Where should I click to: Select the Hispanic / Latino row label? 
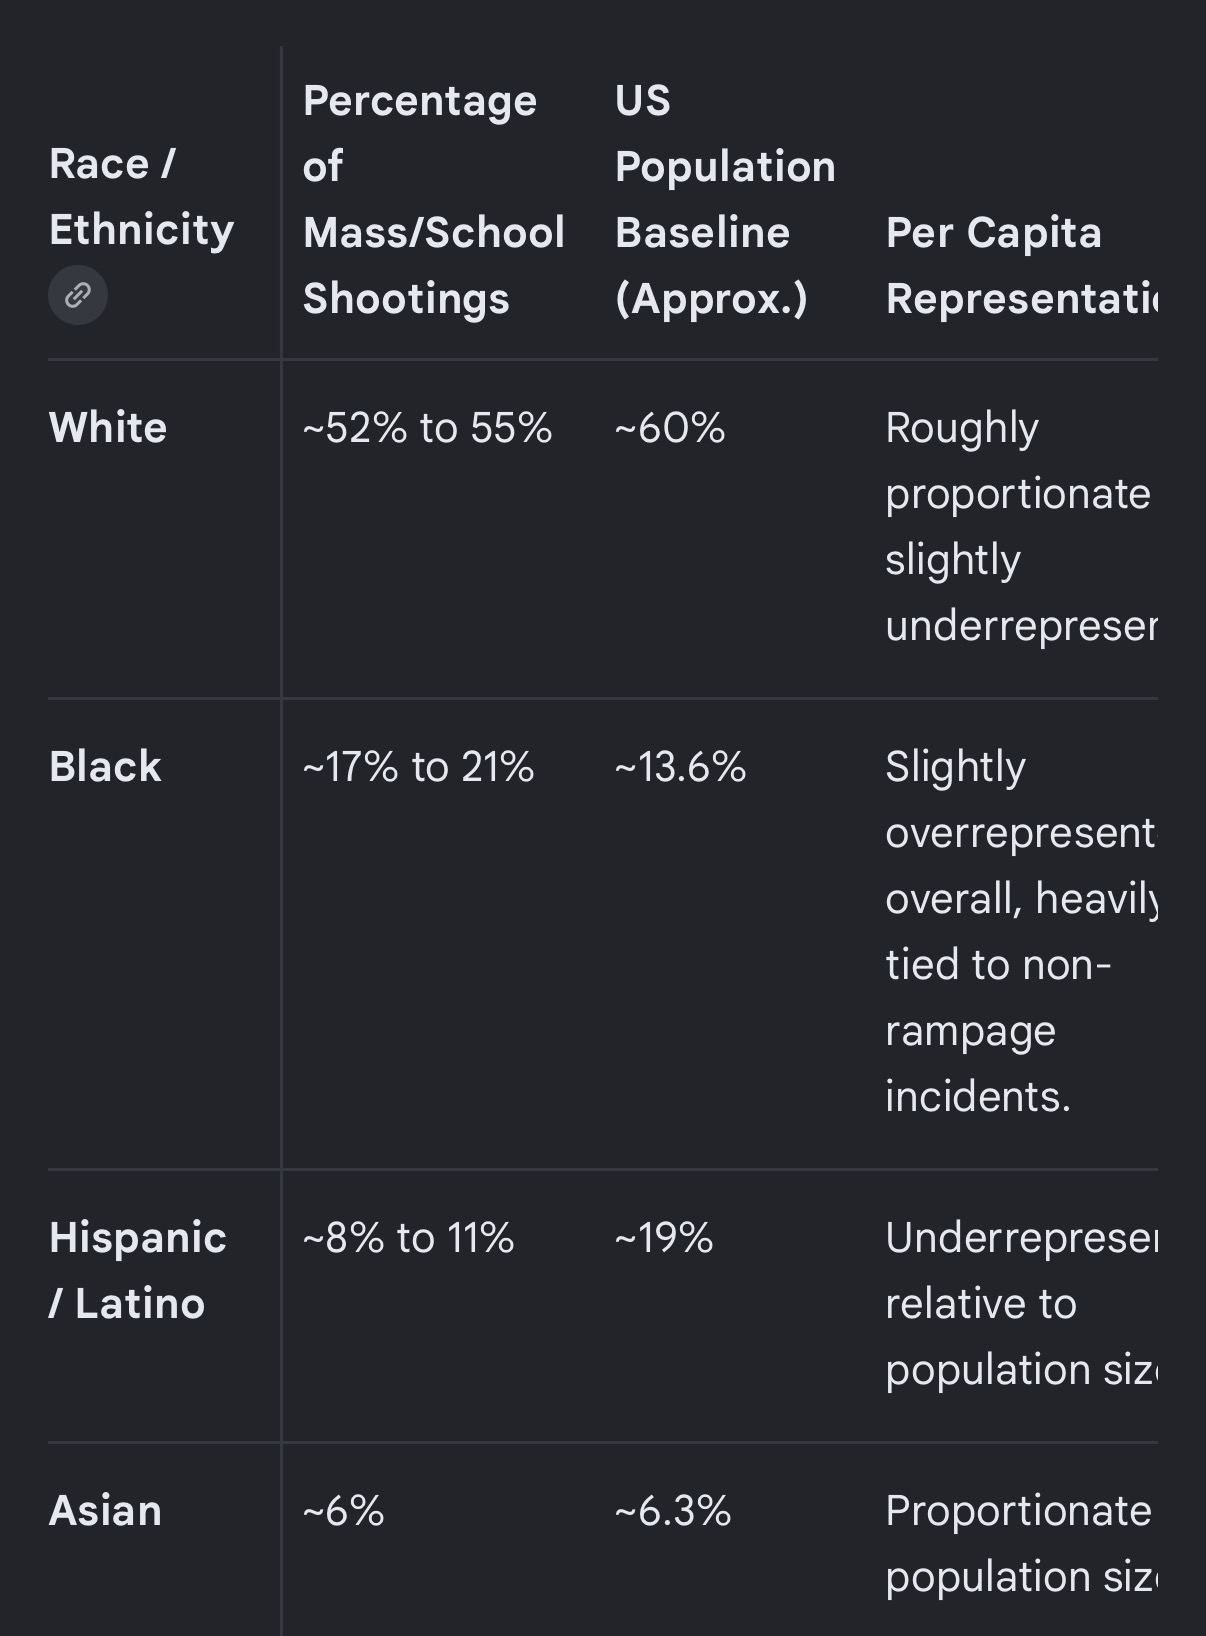pyautogui.click(x=138, y=1270)
